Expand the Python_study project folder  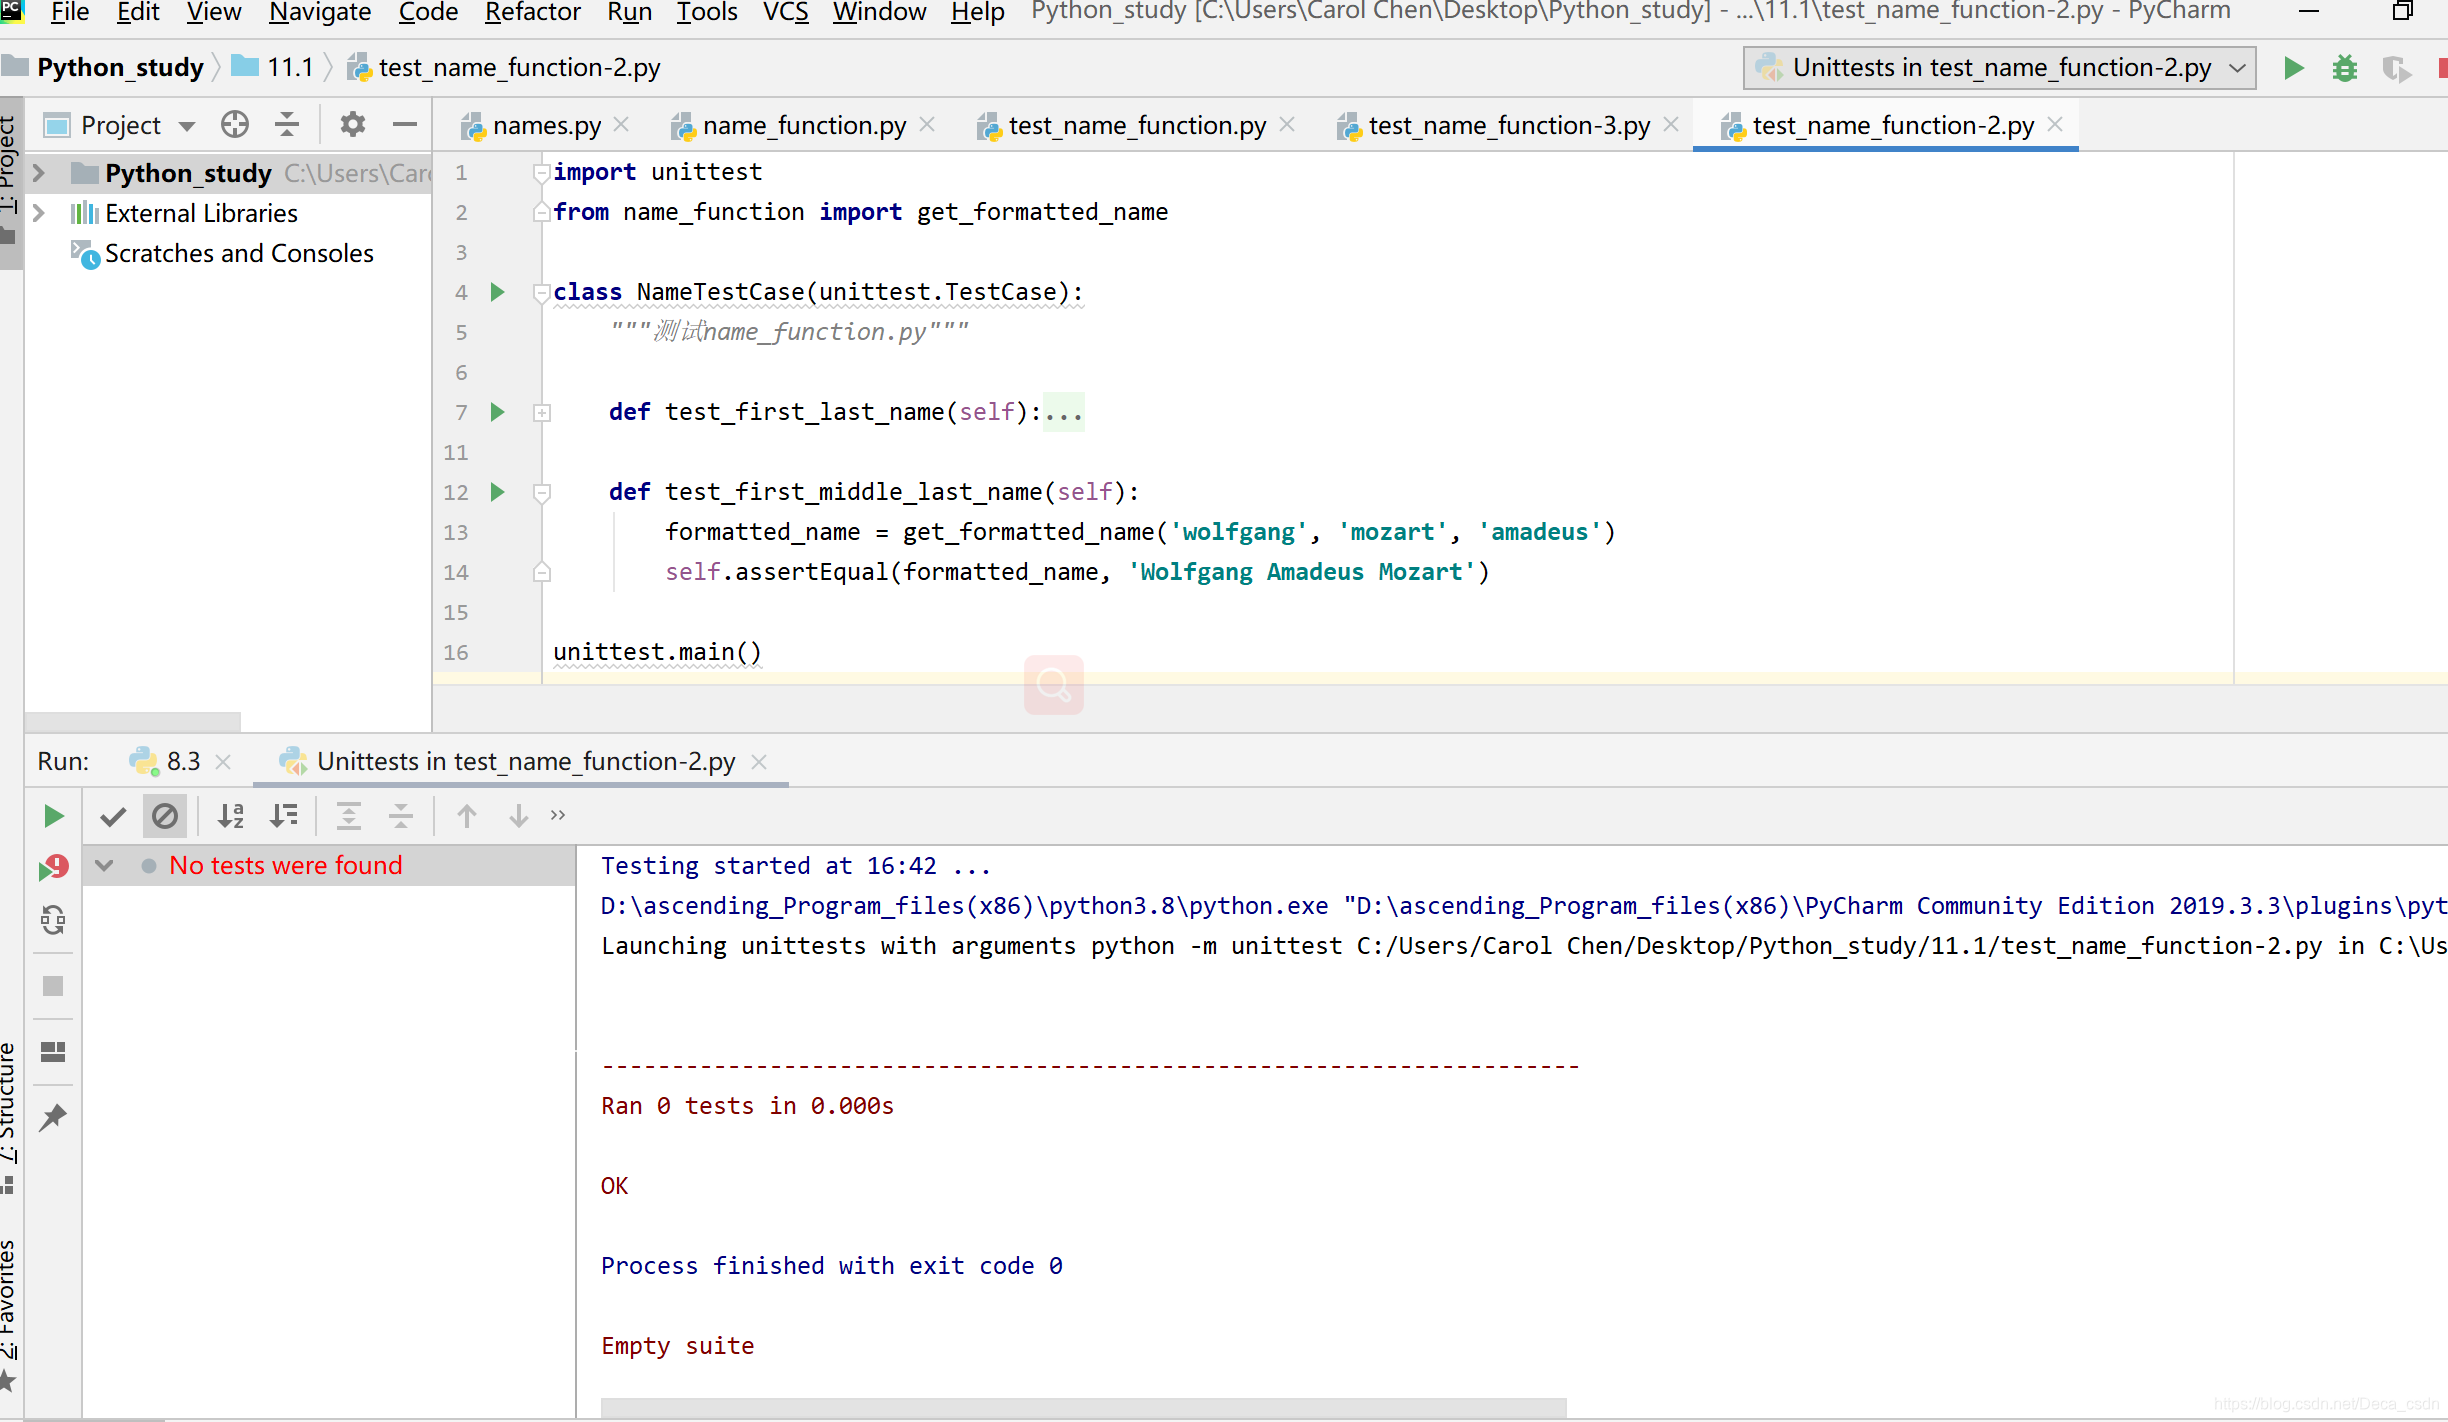39,173
